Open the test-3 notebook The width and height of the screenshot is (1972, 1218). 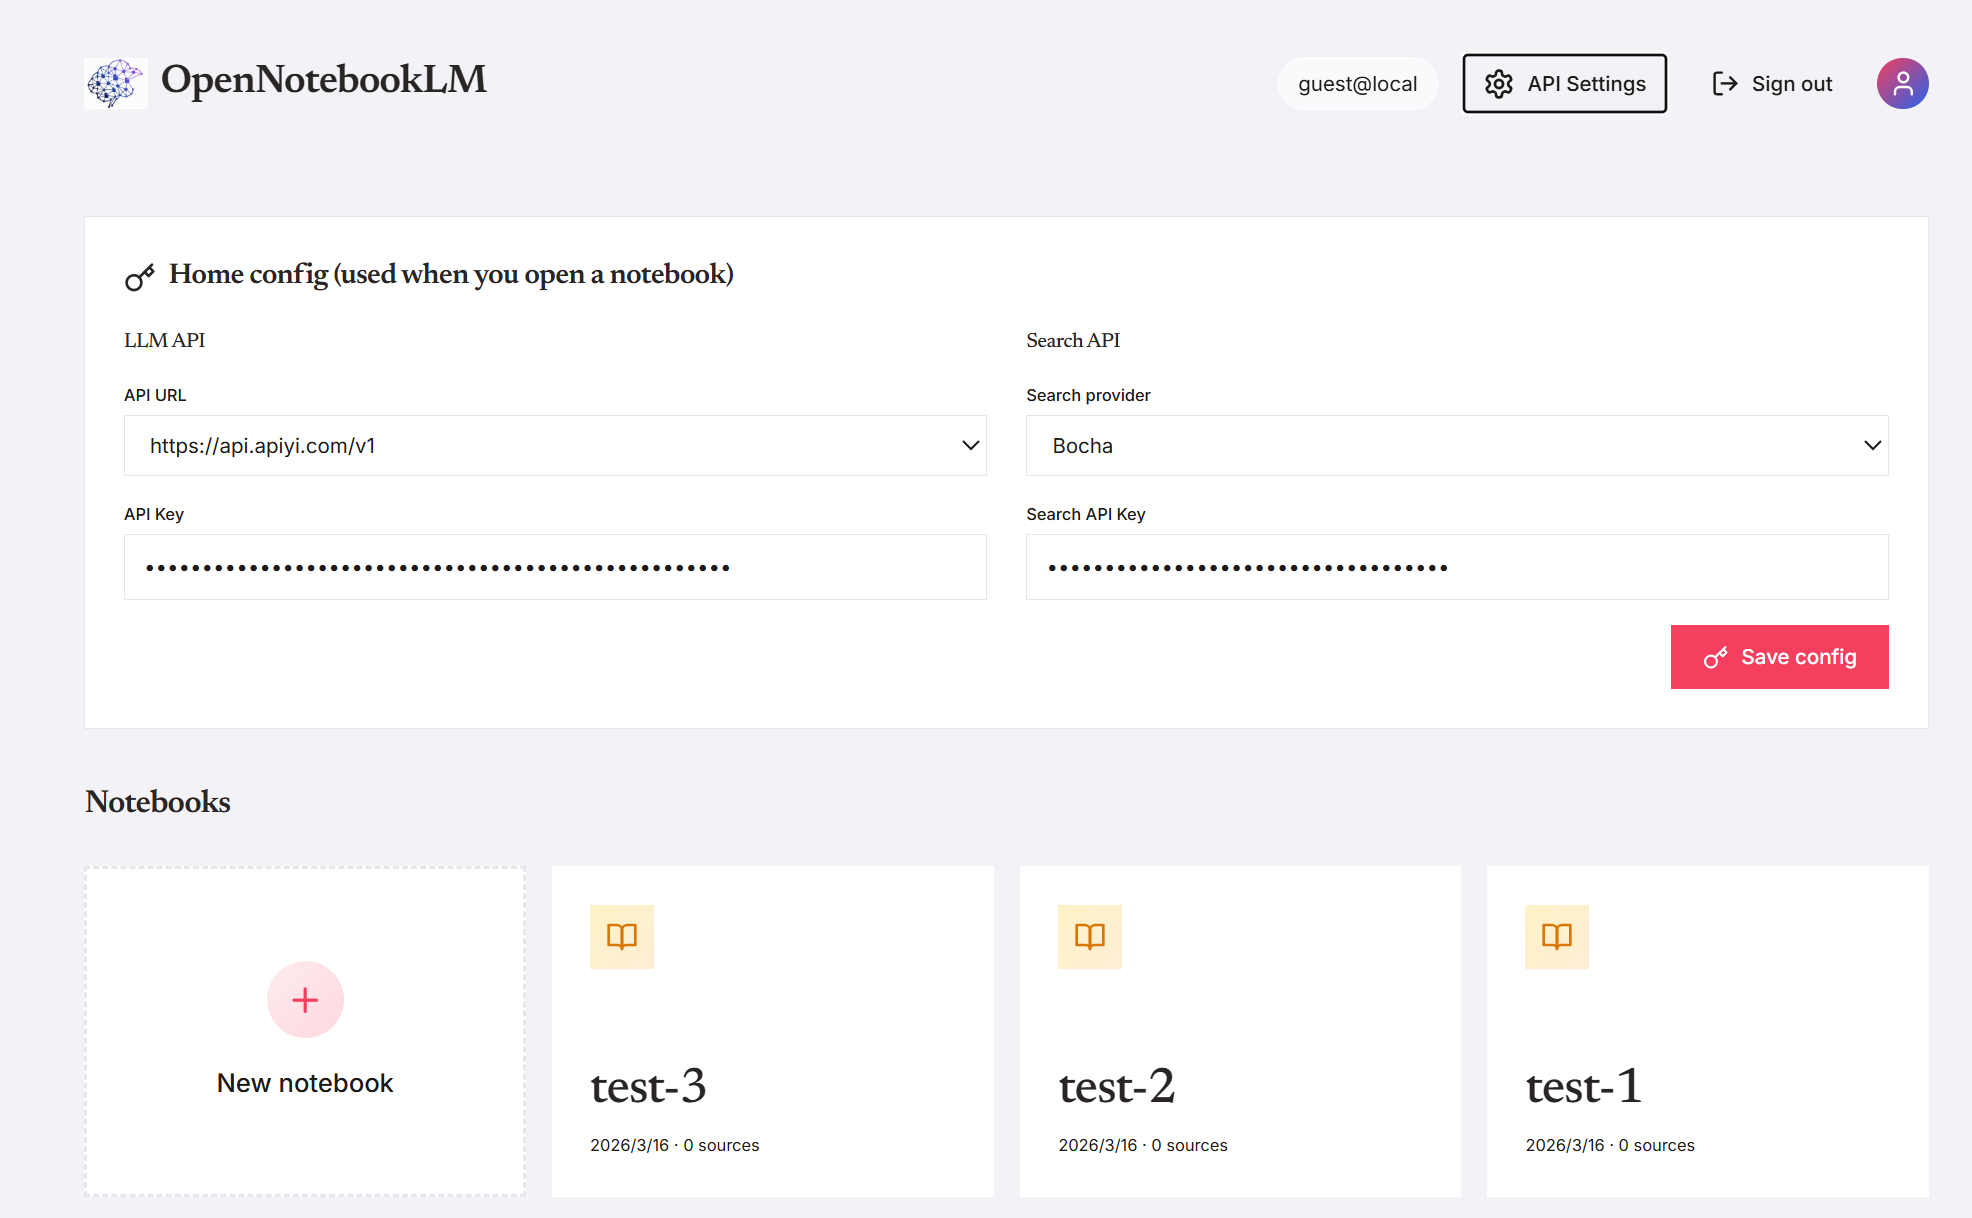pyautogui.click(x=773, y=1031)
